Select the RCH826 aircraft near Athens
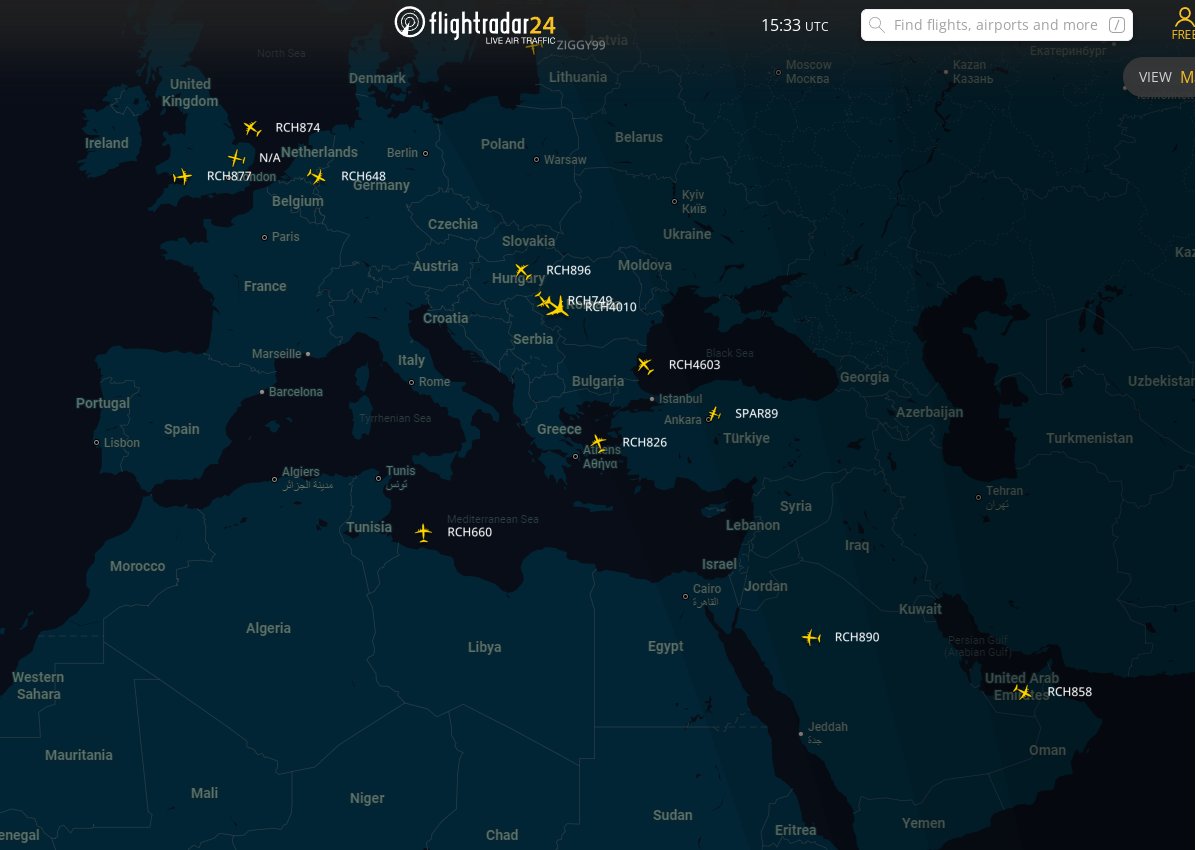The width and height of the screenshot is (1196, 850). tap(599, 443)
